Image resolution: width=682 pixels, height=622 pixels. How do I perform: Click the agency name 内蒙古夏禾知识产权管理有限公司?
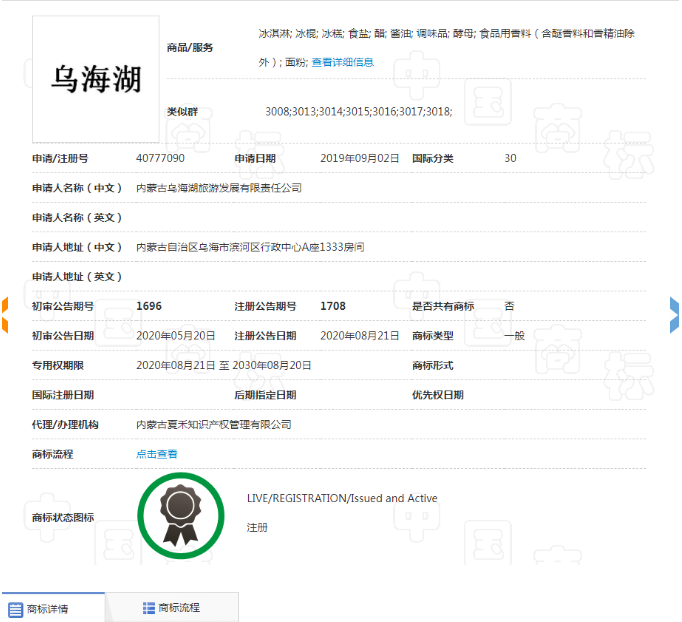(x=213, y=425)
